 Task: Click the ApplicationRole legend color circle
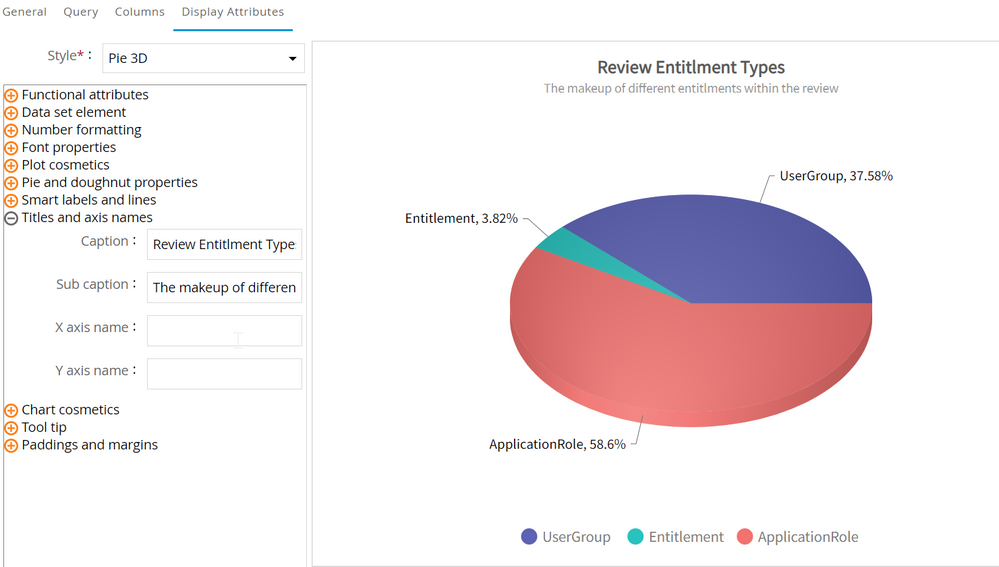click(x=744, y=537)
